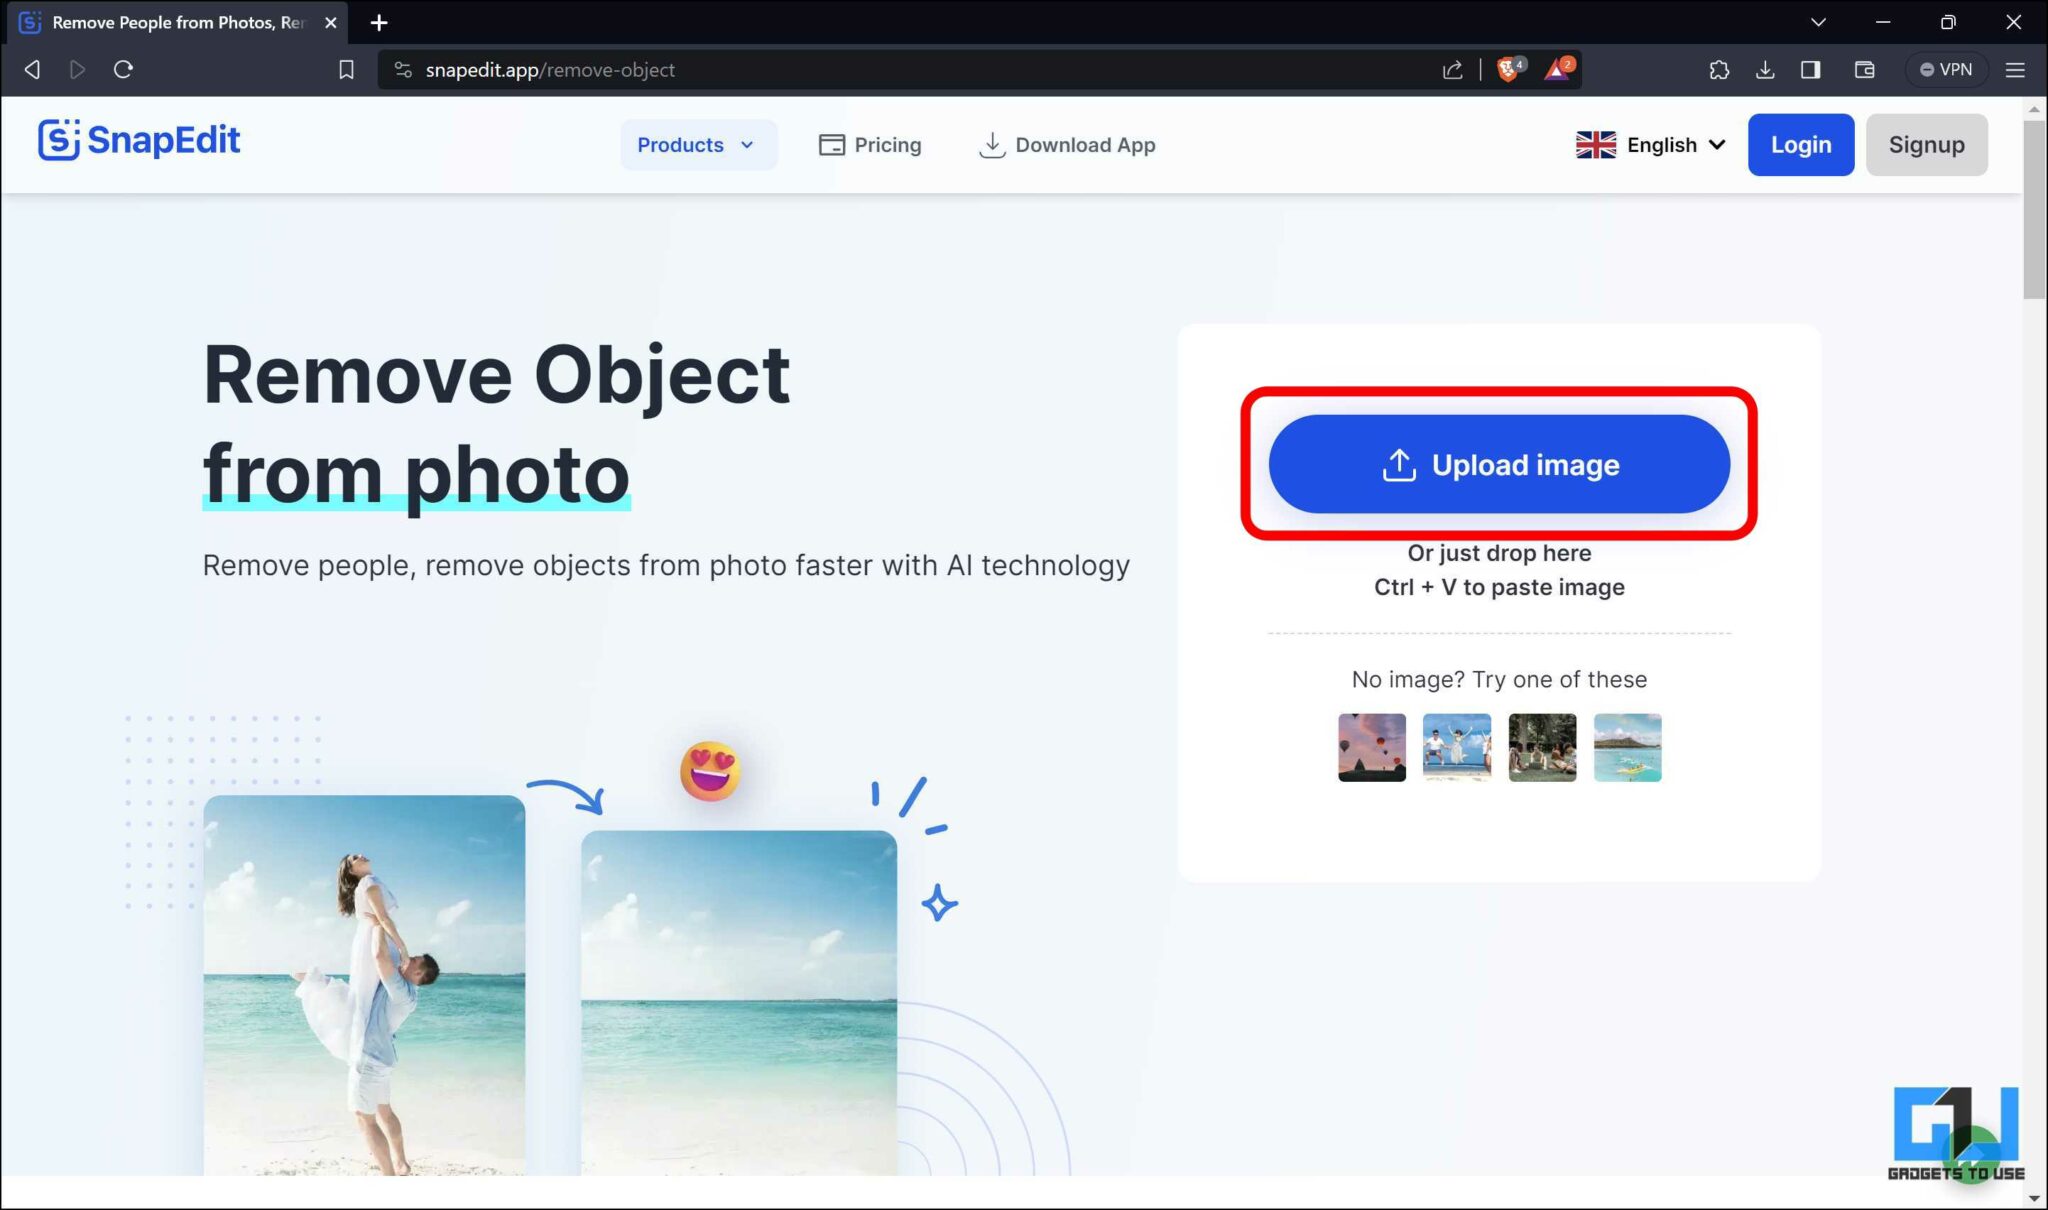
Task: Open the Brave Rewards triangle icon
Action: 1558,69
